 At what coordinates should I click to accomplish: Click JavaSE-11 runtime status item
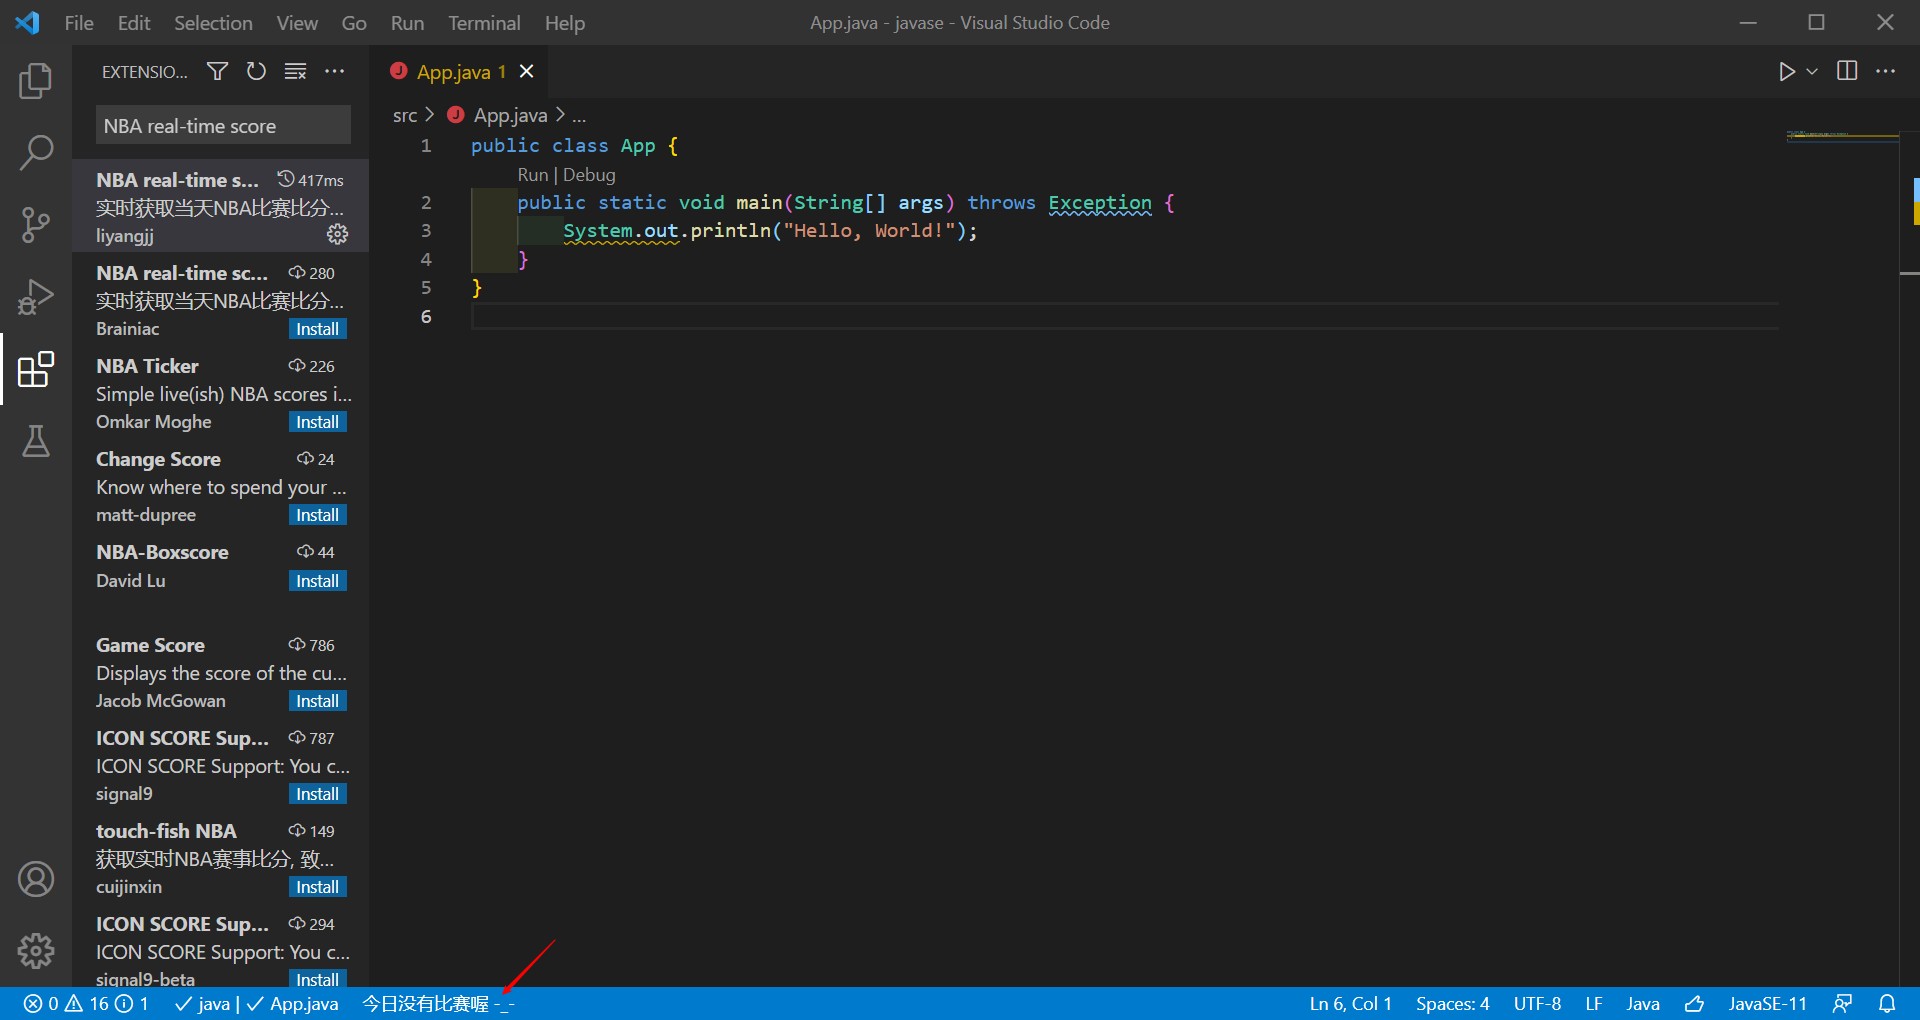1767,1003
